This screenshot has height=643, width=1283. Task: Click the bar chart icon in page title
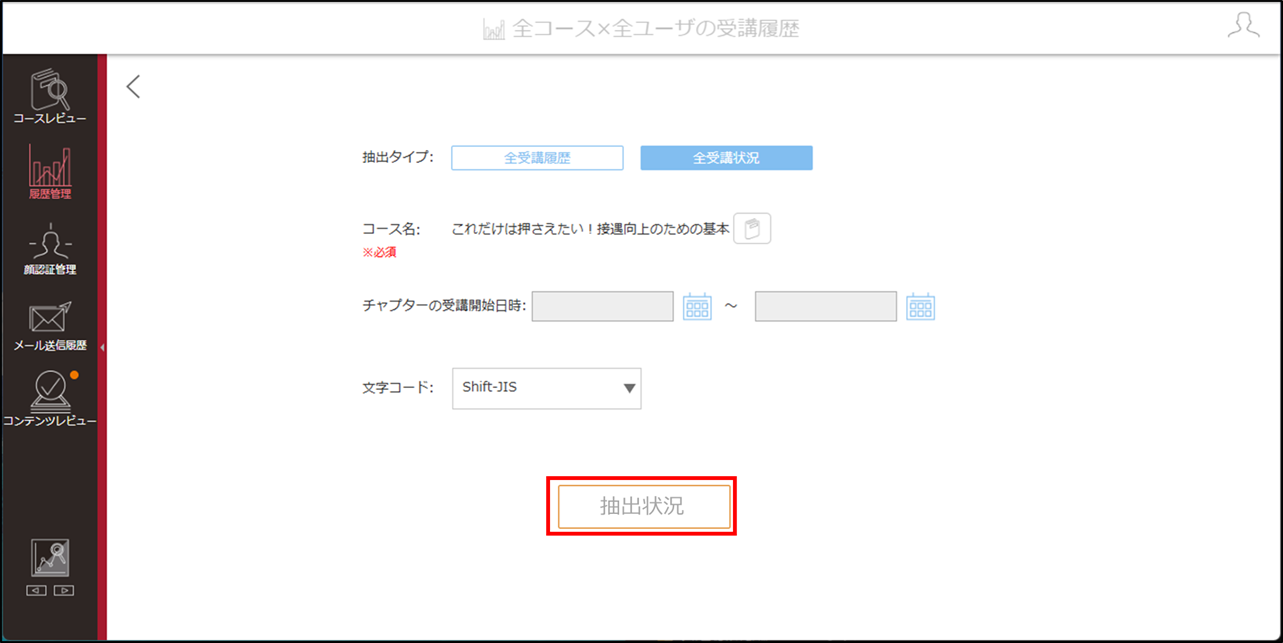tap(494, 29)
